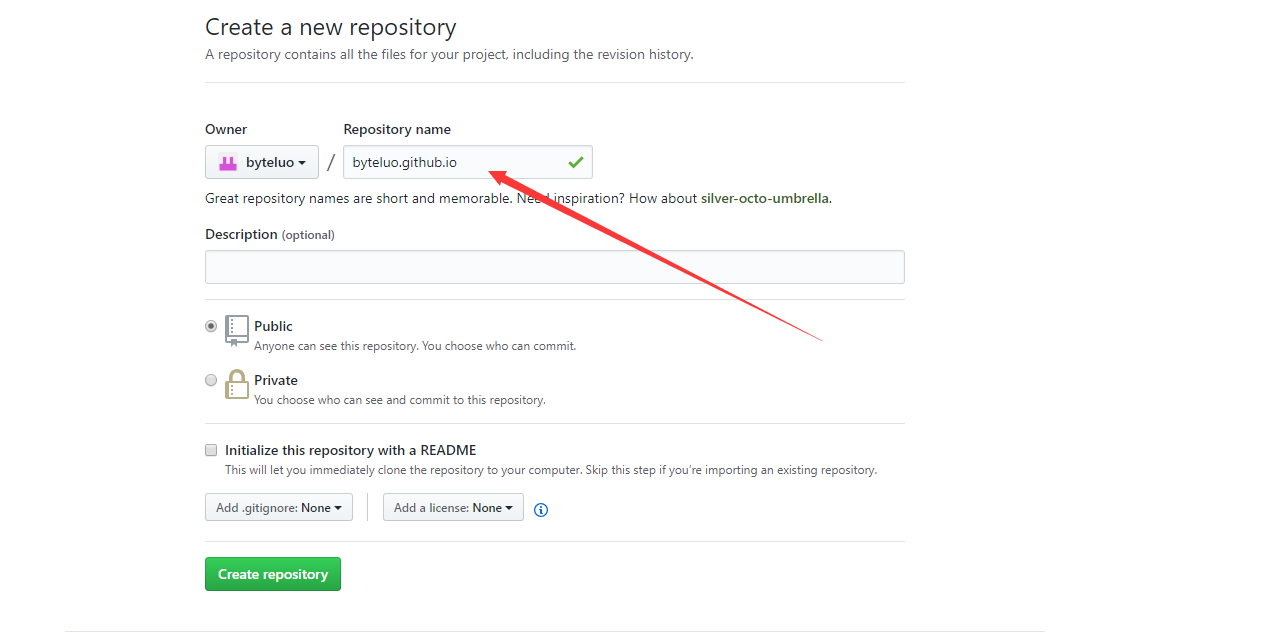Enable the Initialize with README checkbox
The height and width of the screenshot is (632, 1272).
pos(211,450)
